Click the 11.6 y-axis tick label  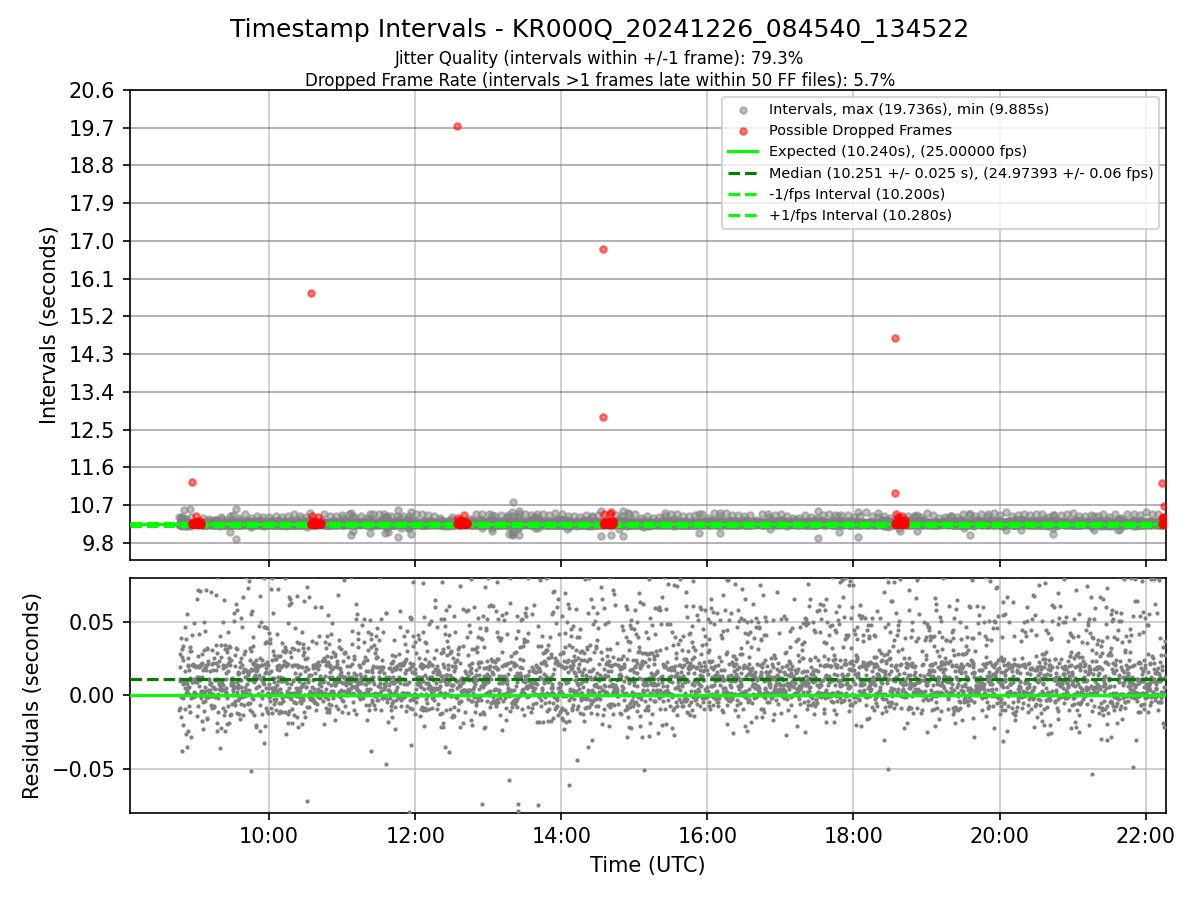pos(93,467)
